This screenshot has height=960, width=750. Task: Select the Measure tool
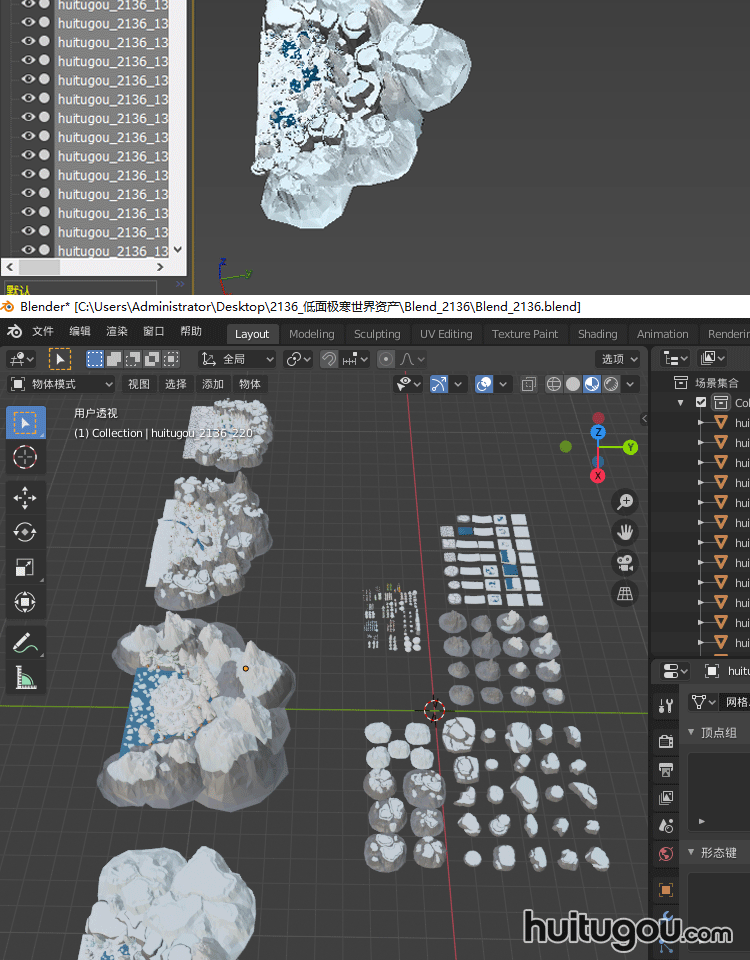pyautogui.click(x=25, y=678)
